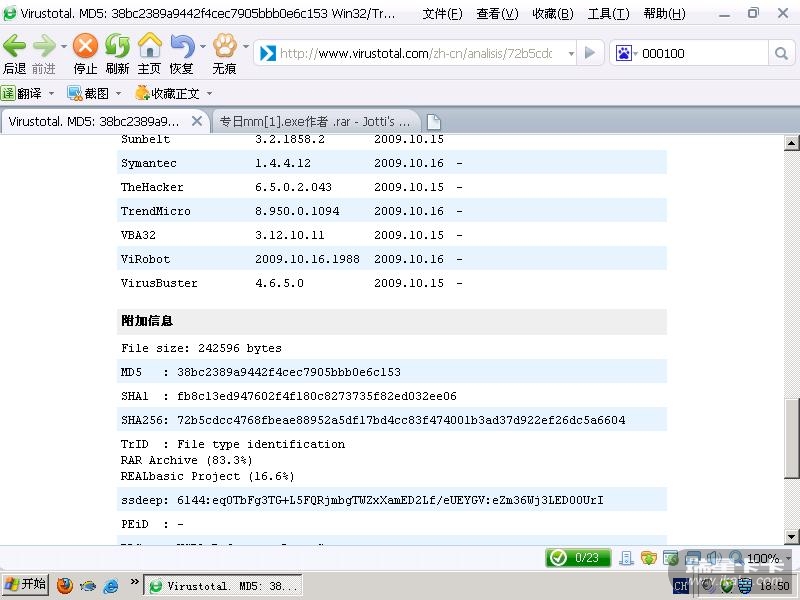Click the SHA1 hash value fb8c13ed...

pyautogui.click(x=316, y=396)
